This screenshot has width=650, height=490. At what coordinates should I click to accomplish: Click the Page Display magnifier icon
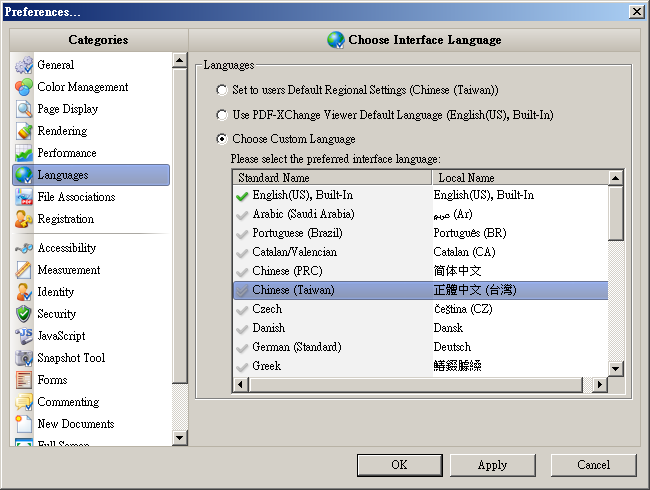24,109
